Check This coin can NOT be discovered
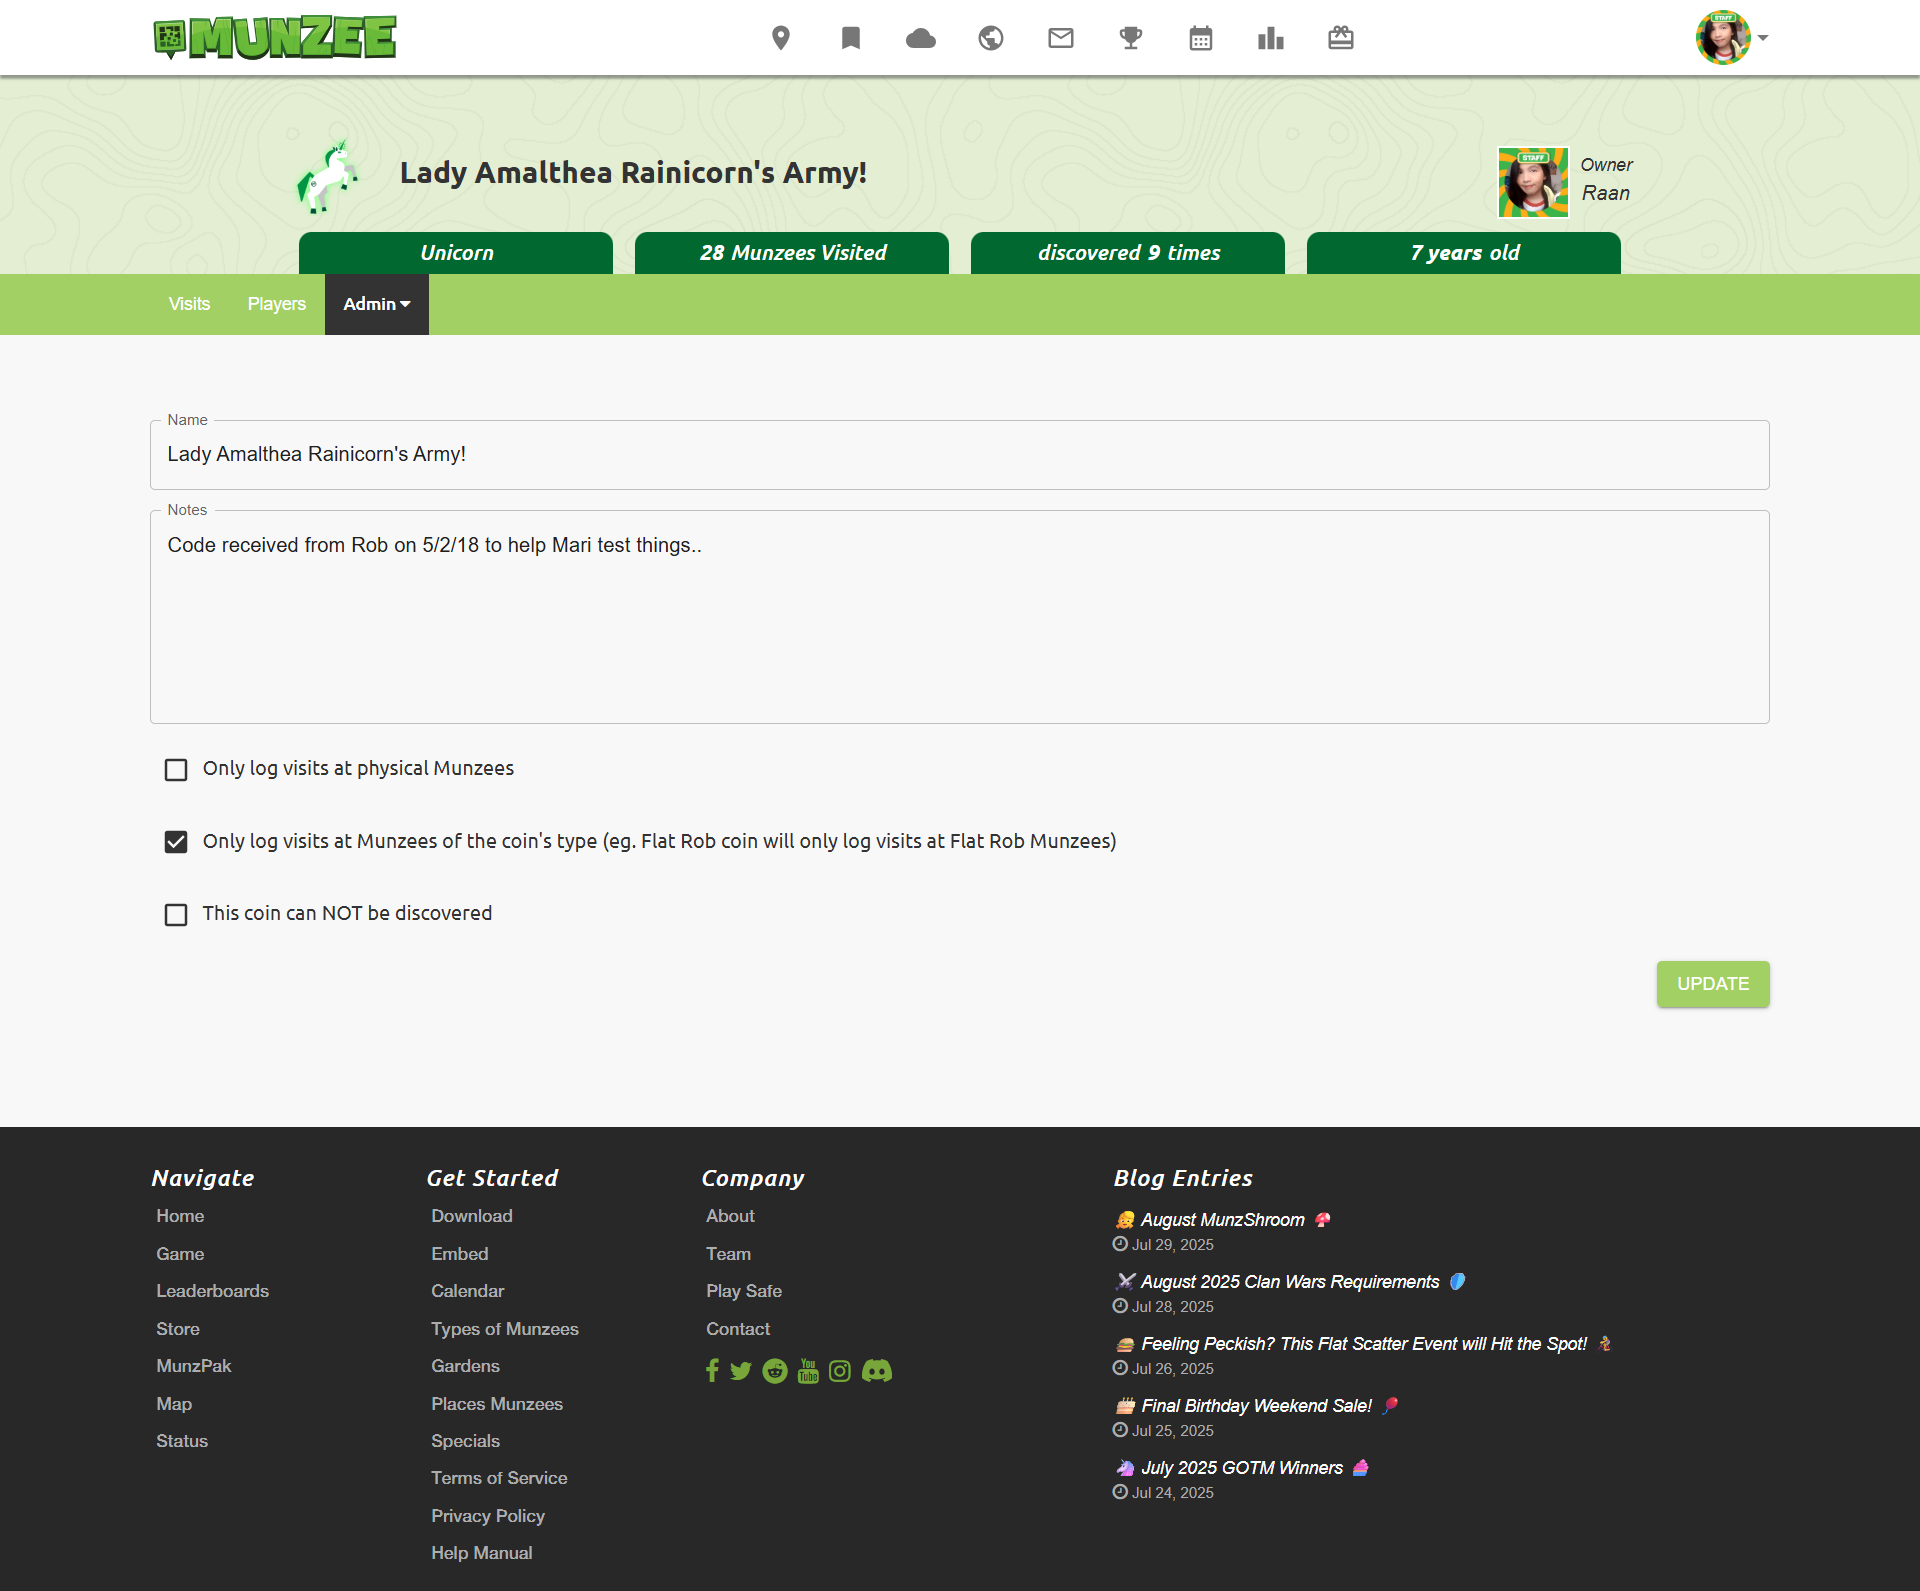This screenshot has width=1920, height=1591. tap(176, 915)
